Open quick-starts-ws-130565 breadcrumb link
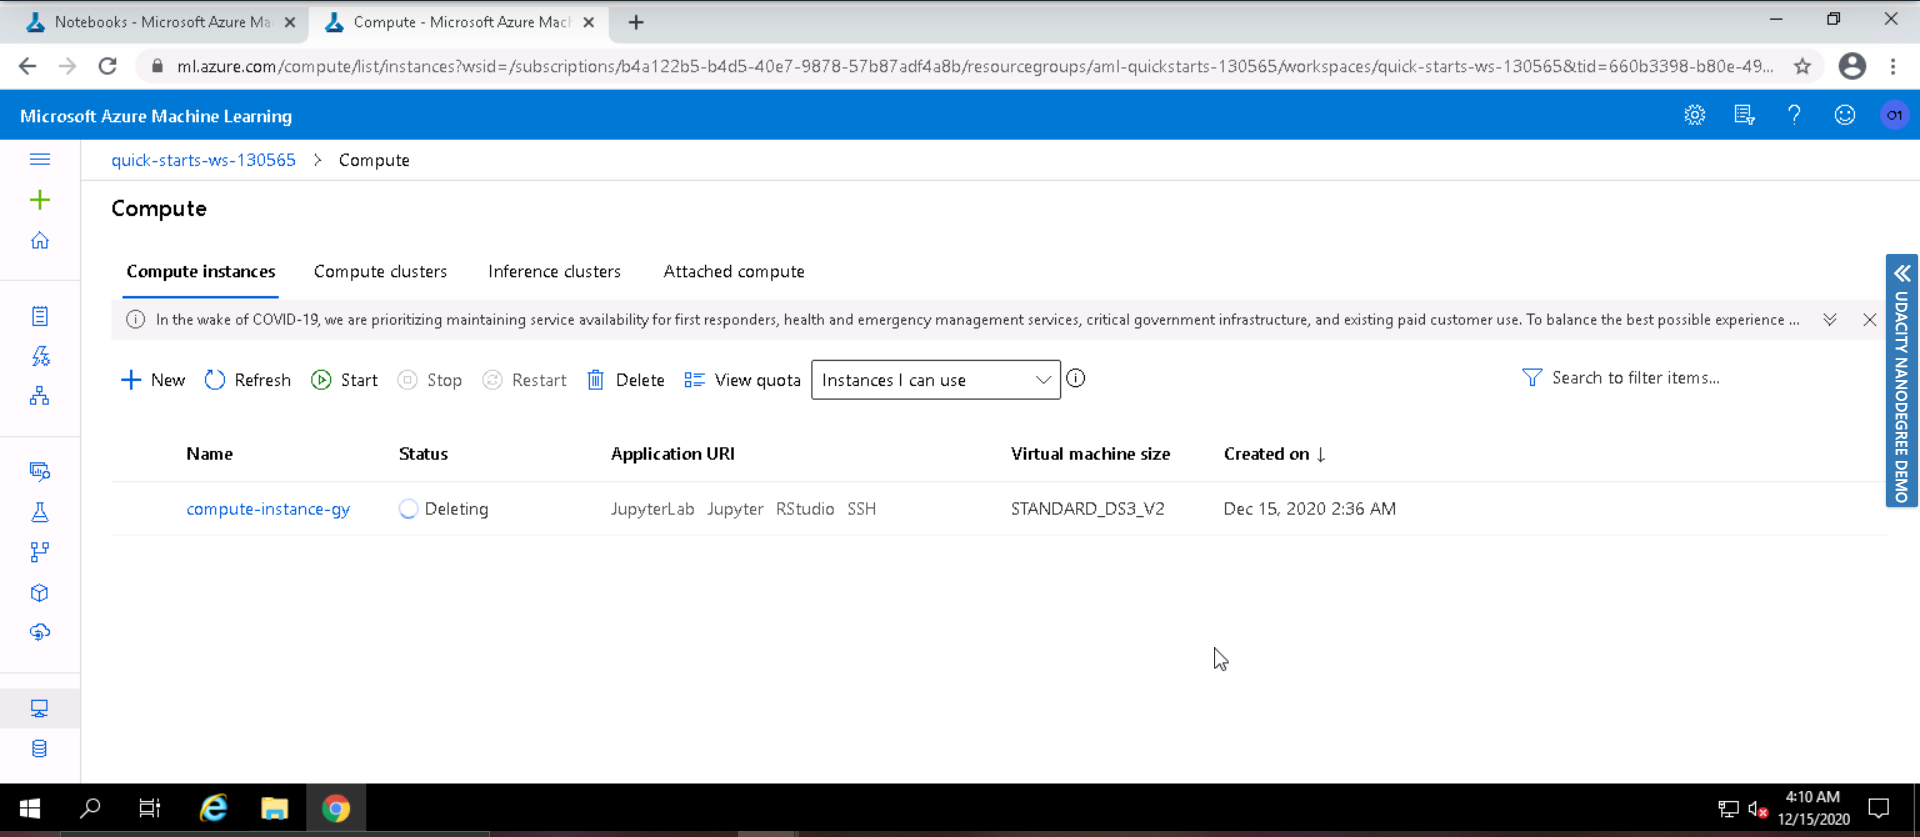Image resolution: width=1920 pixels, height=837 pixels. (x=203, y=160)
